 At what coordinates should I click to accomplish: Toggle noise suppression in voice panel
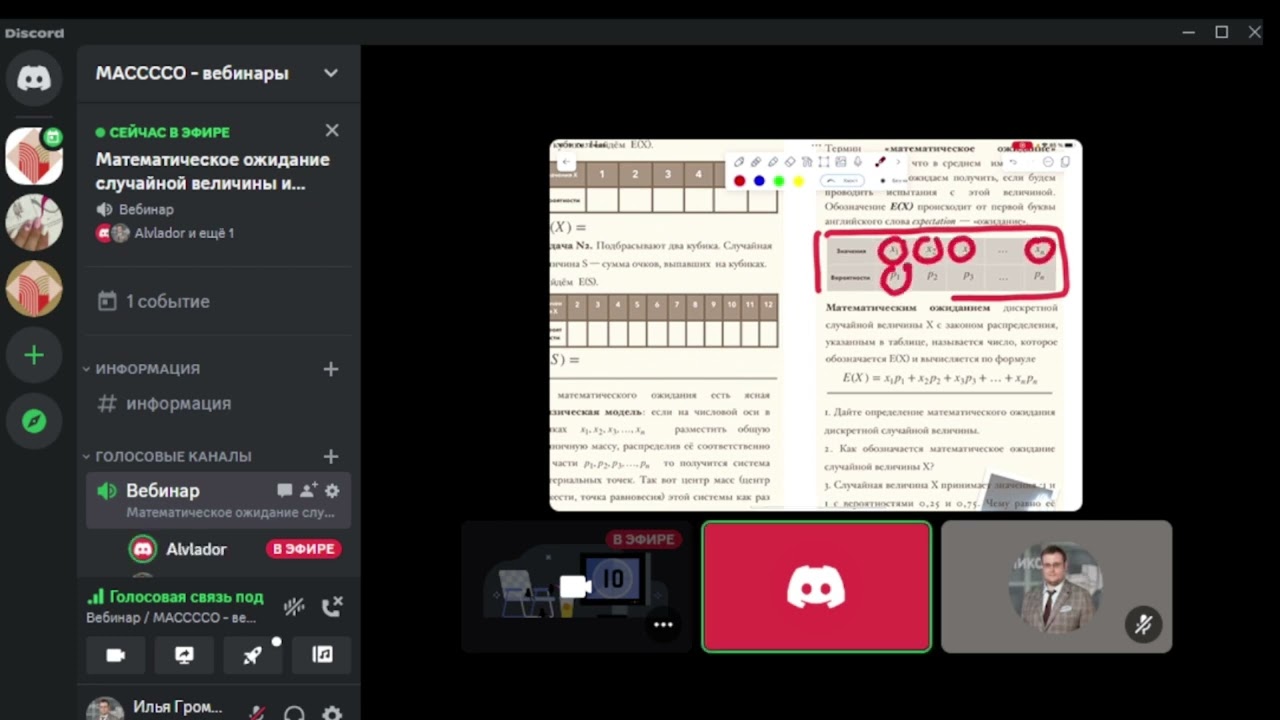click(x=293, y=606)
